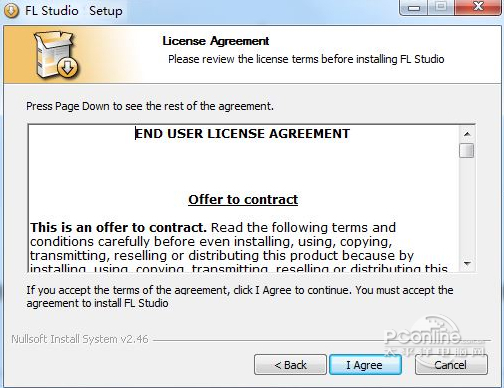Go to previous step with Back button
The image size is (504, 388).
tap(290, 365)
